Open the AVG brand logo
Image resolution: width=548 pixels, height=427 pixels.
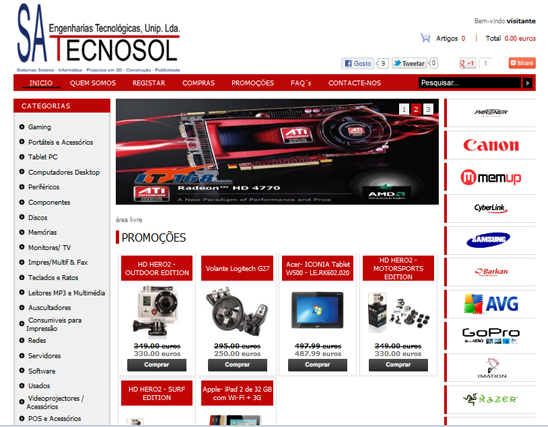coord(491,304)
